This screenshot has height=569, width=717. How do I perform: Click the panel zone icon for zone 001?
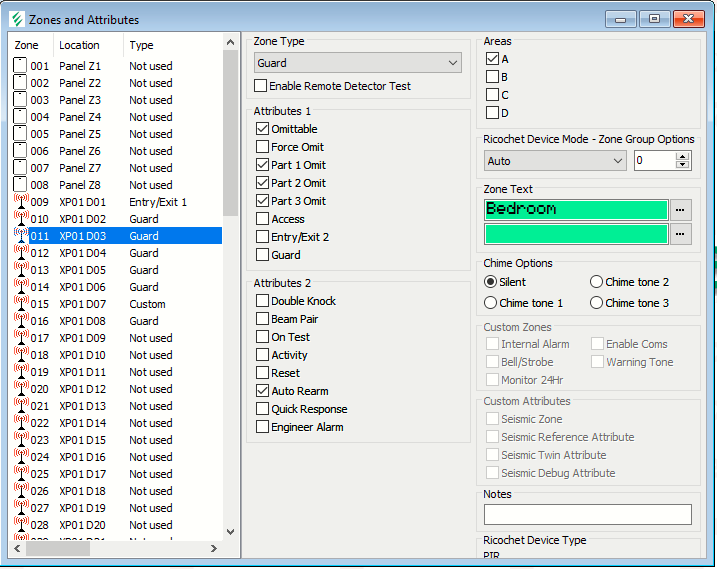pos(20,66)
